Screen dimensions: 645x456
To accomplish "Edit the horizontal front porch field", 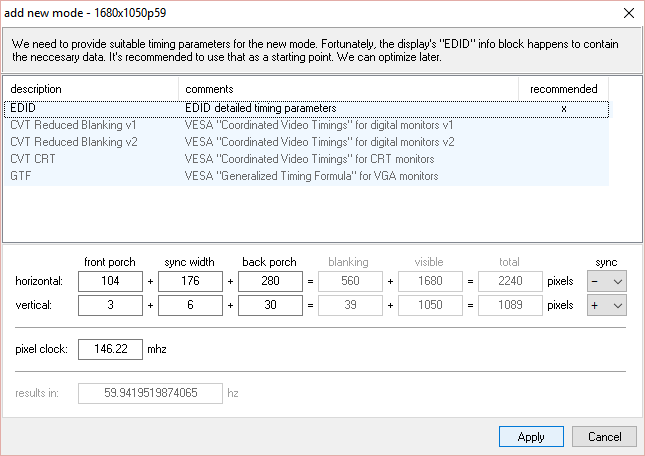I will pos(110,282).
